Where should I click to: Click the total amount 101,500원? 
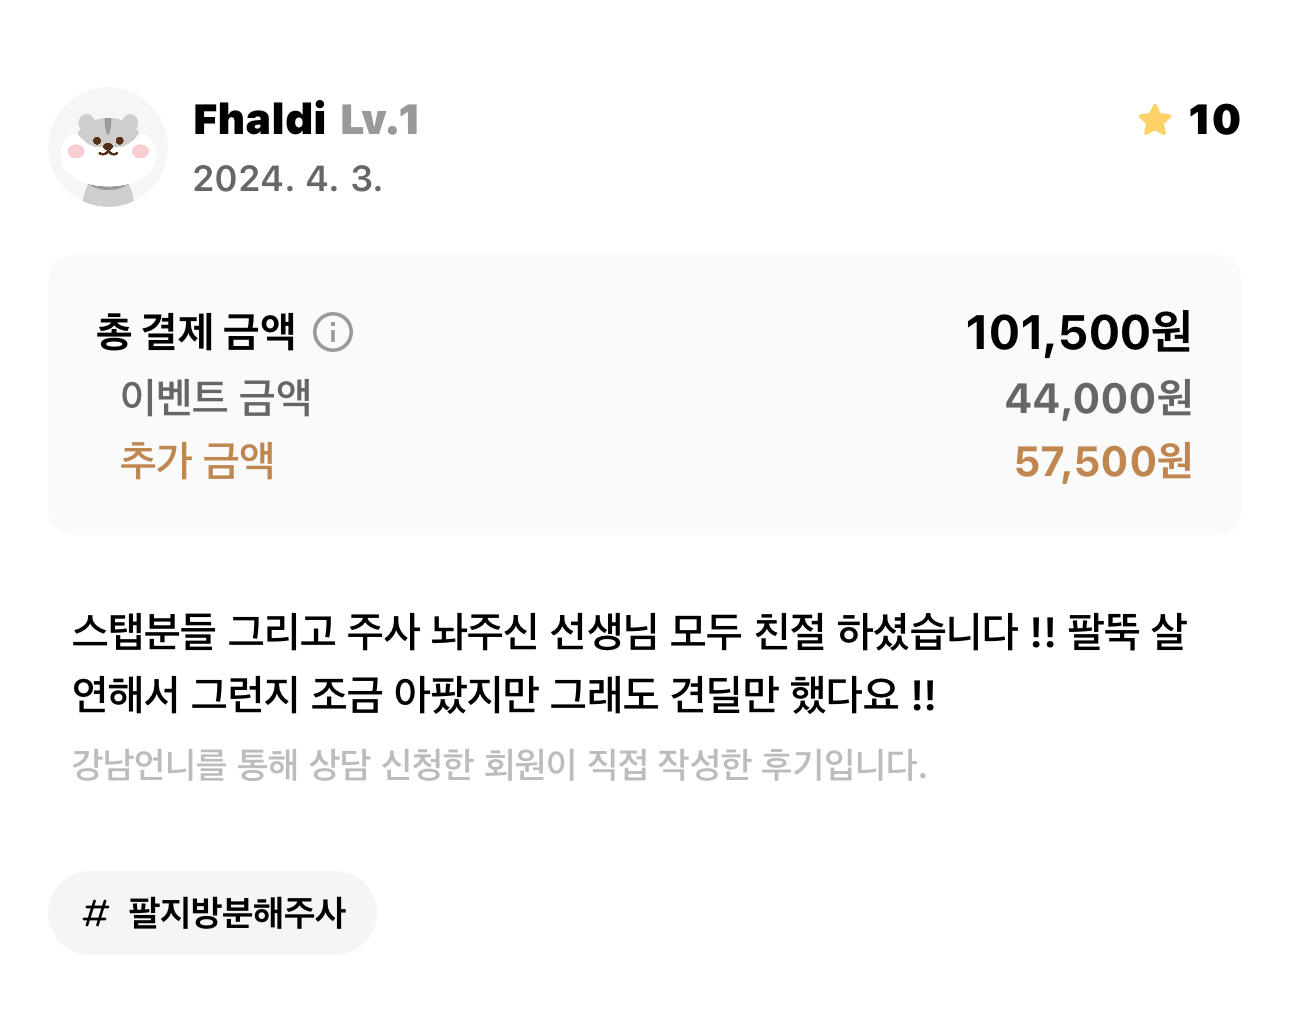[1078, 332]
